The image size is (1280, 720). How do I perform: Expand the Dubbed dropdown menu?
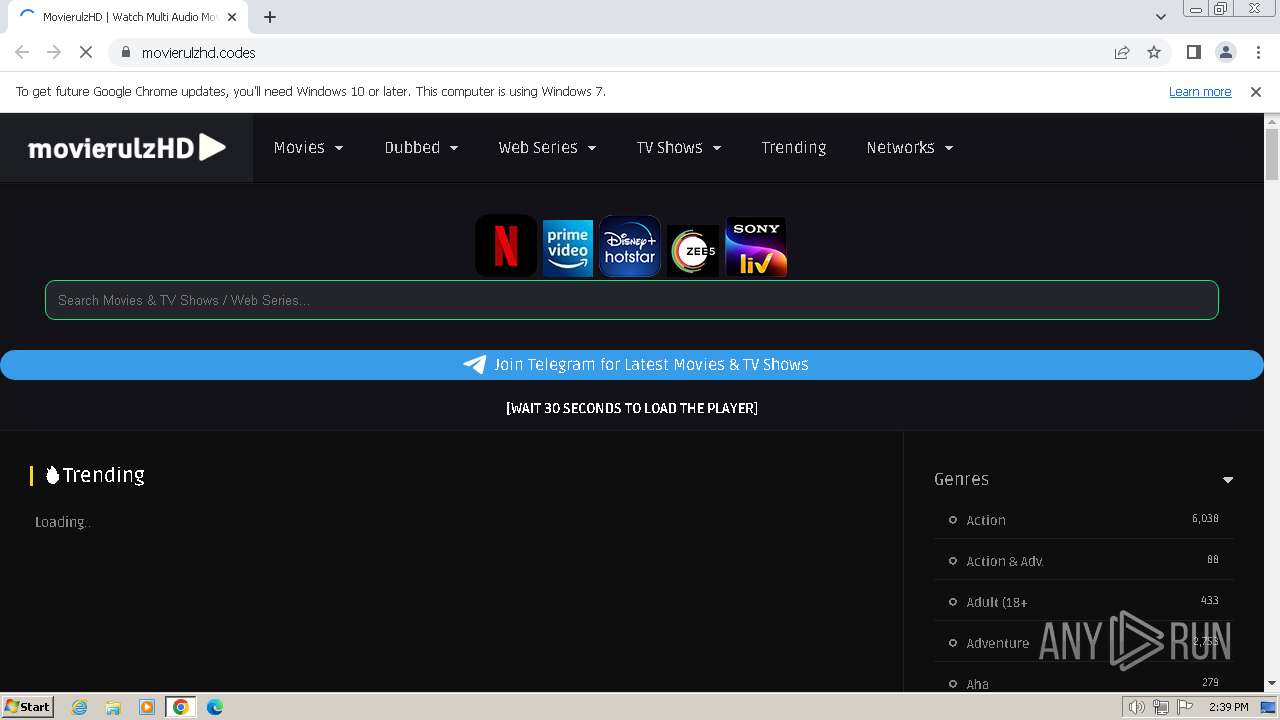(x=421, y=148)
